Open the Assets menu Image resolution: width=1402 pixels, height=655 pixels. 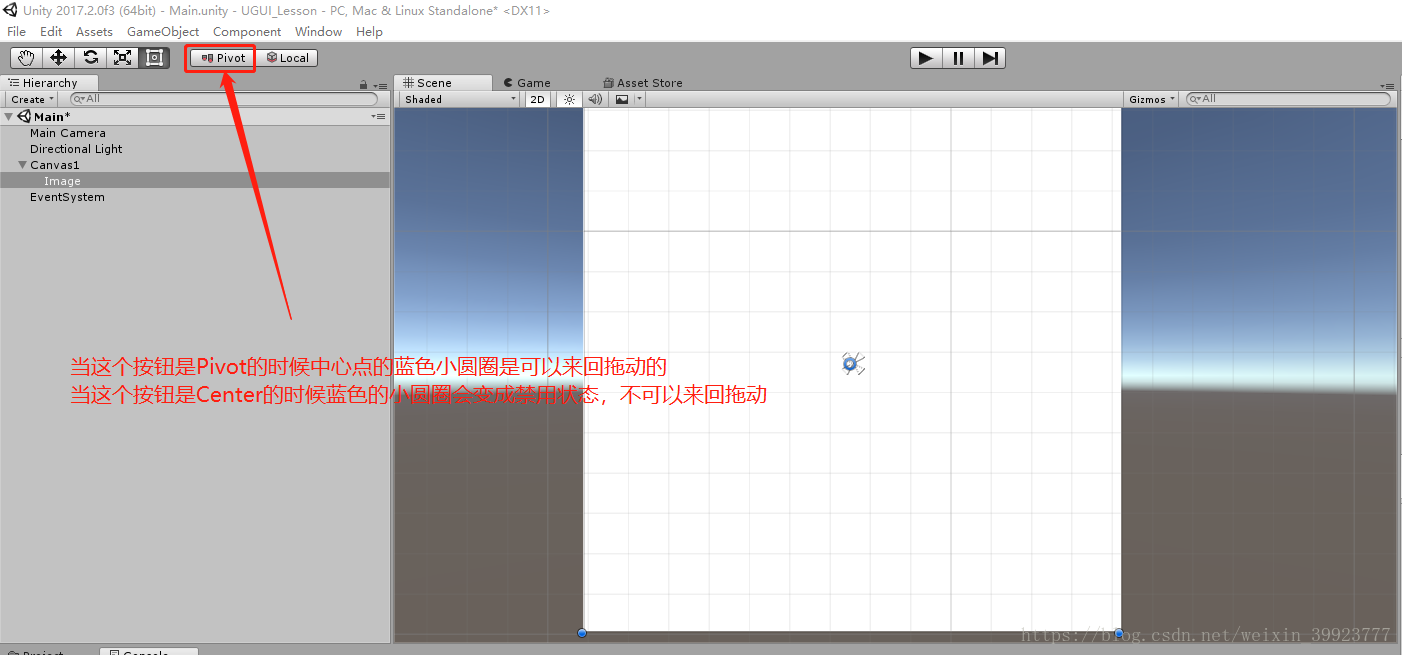pyautogui.click(x=94, y=32)
